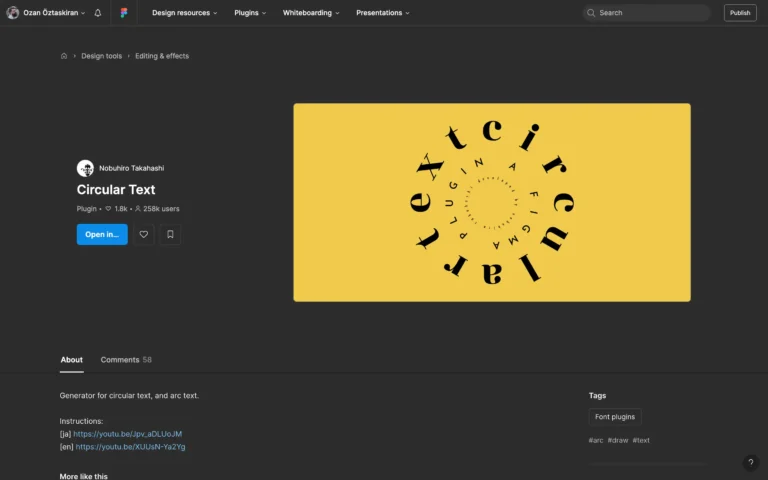
Task: Open Design tools breadcrumb link
Action: pos(101,56)
